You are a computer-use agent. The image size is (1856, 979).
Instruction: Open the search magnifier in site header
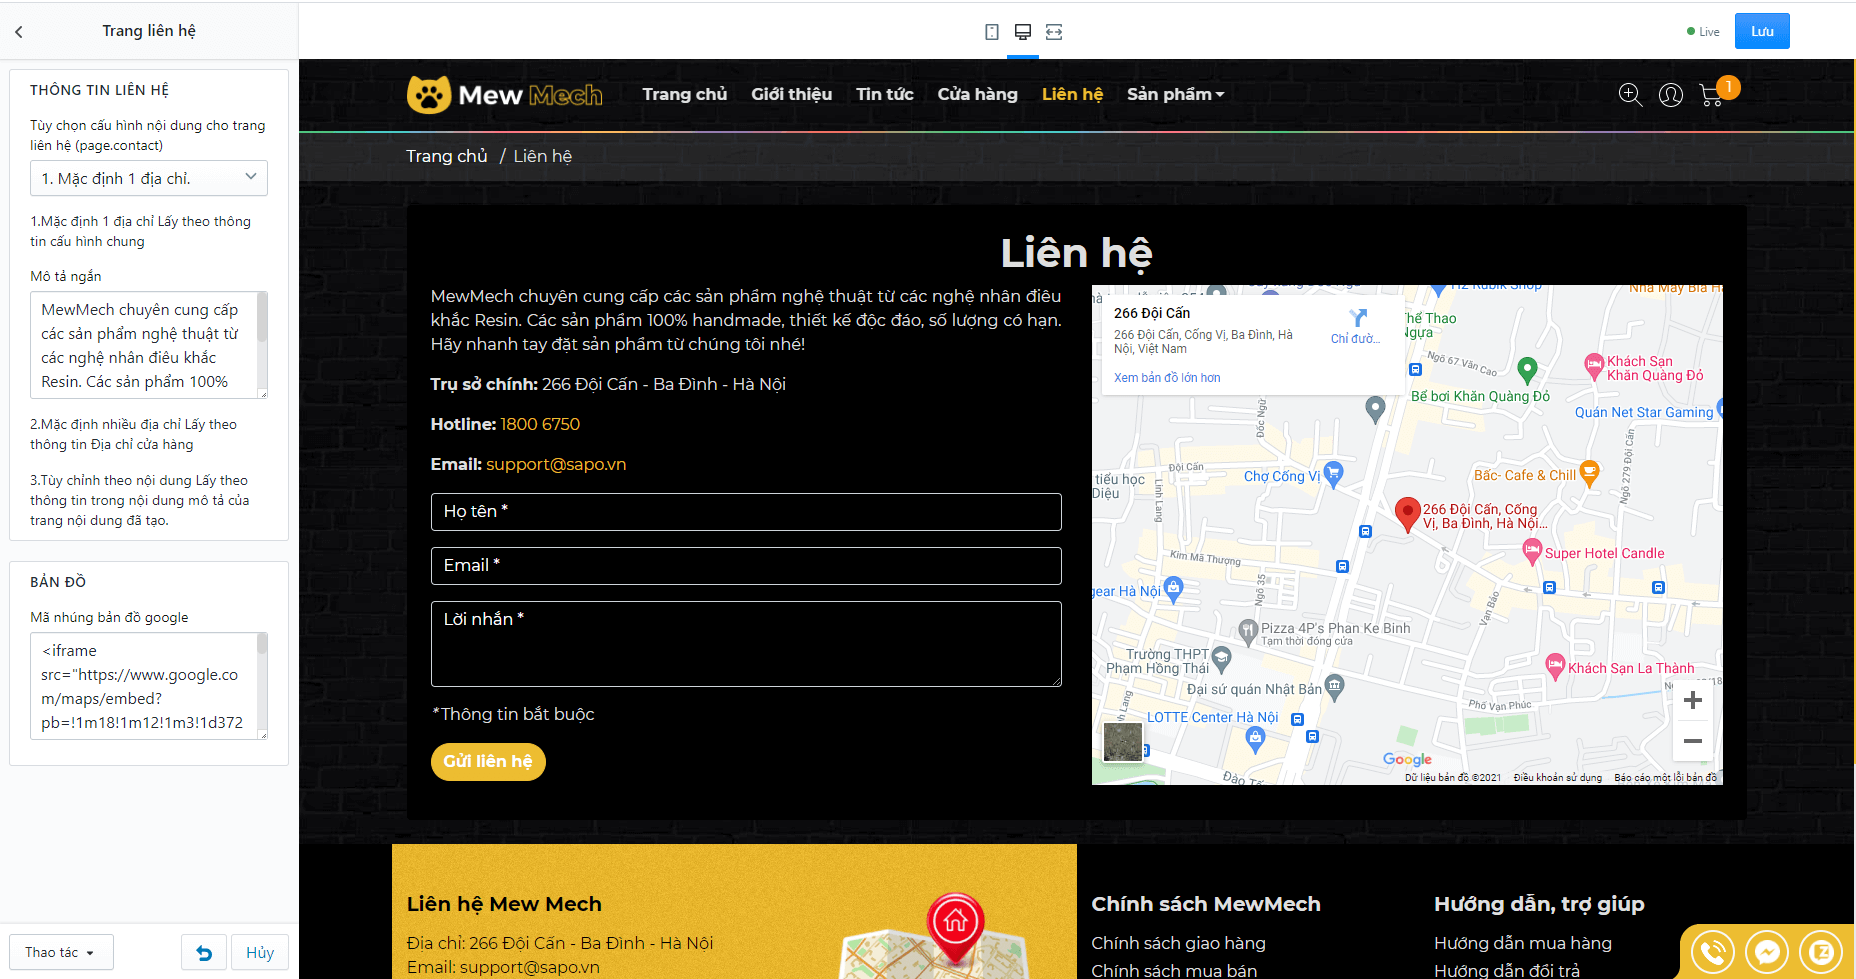1630,95
